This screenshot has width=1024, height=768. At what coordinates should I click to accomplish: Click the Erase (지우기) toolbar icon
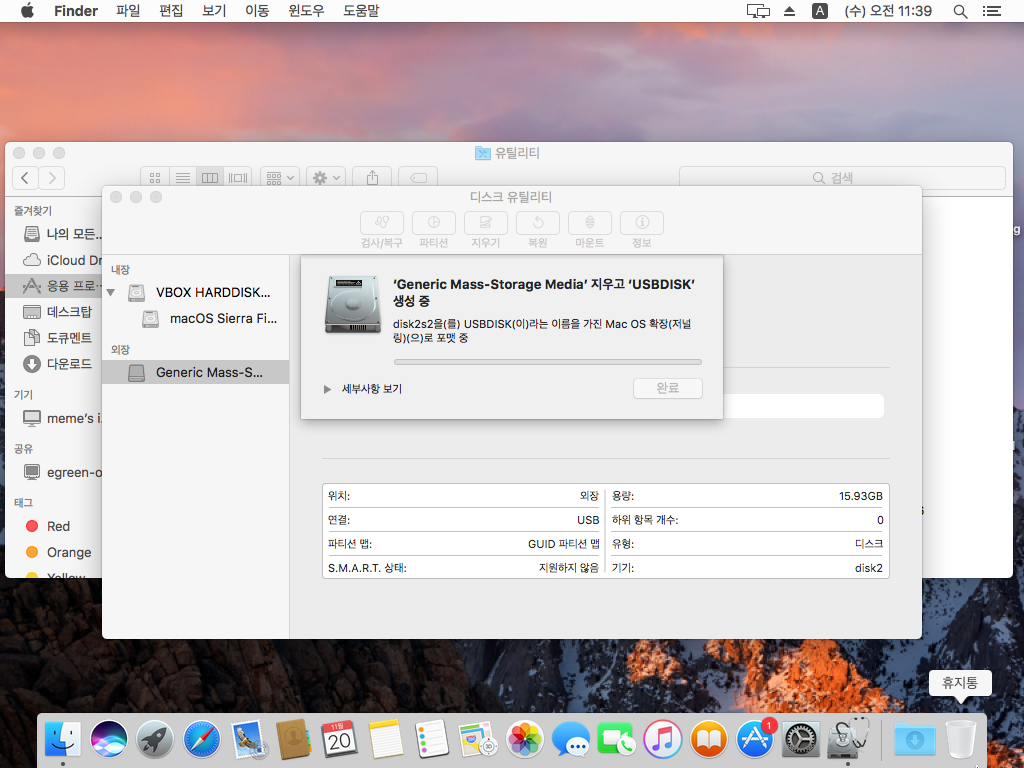click(x=485, y=223)
